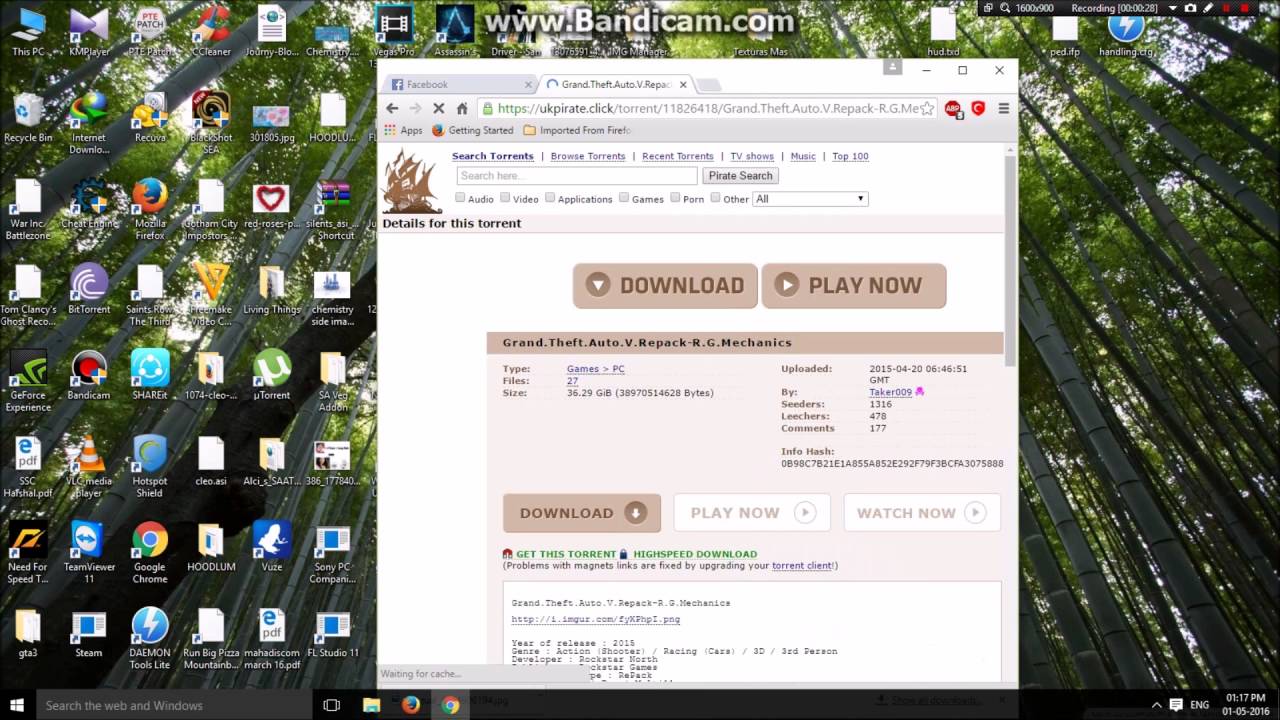Open Chrome's hamburger menu

(1004, 108)
